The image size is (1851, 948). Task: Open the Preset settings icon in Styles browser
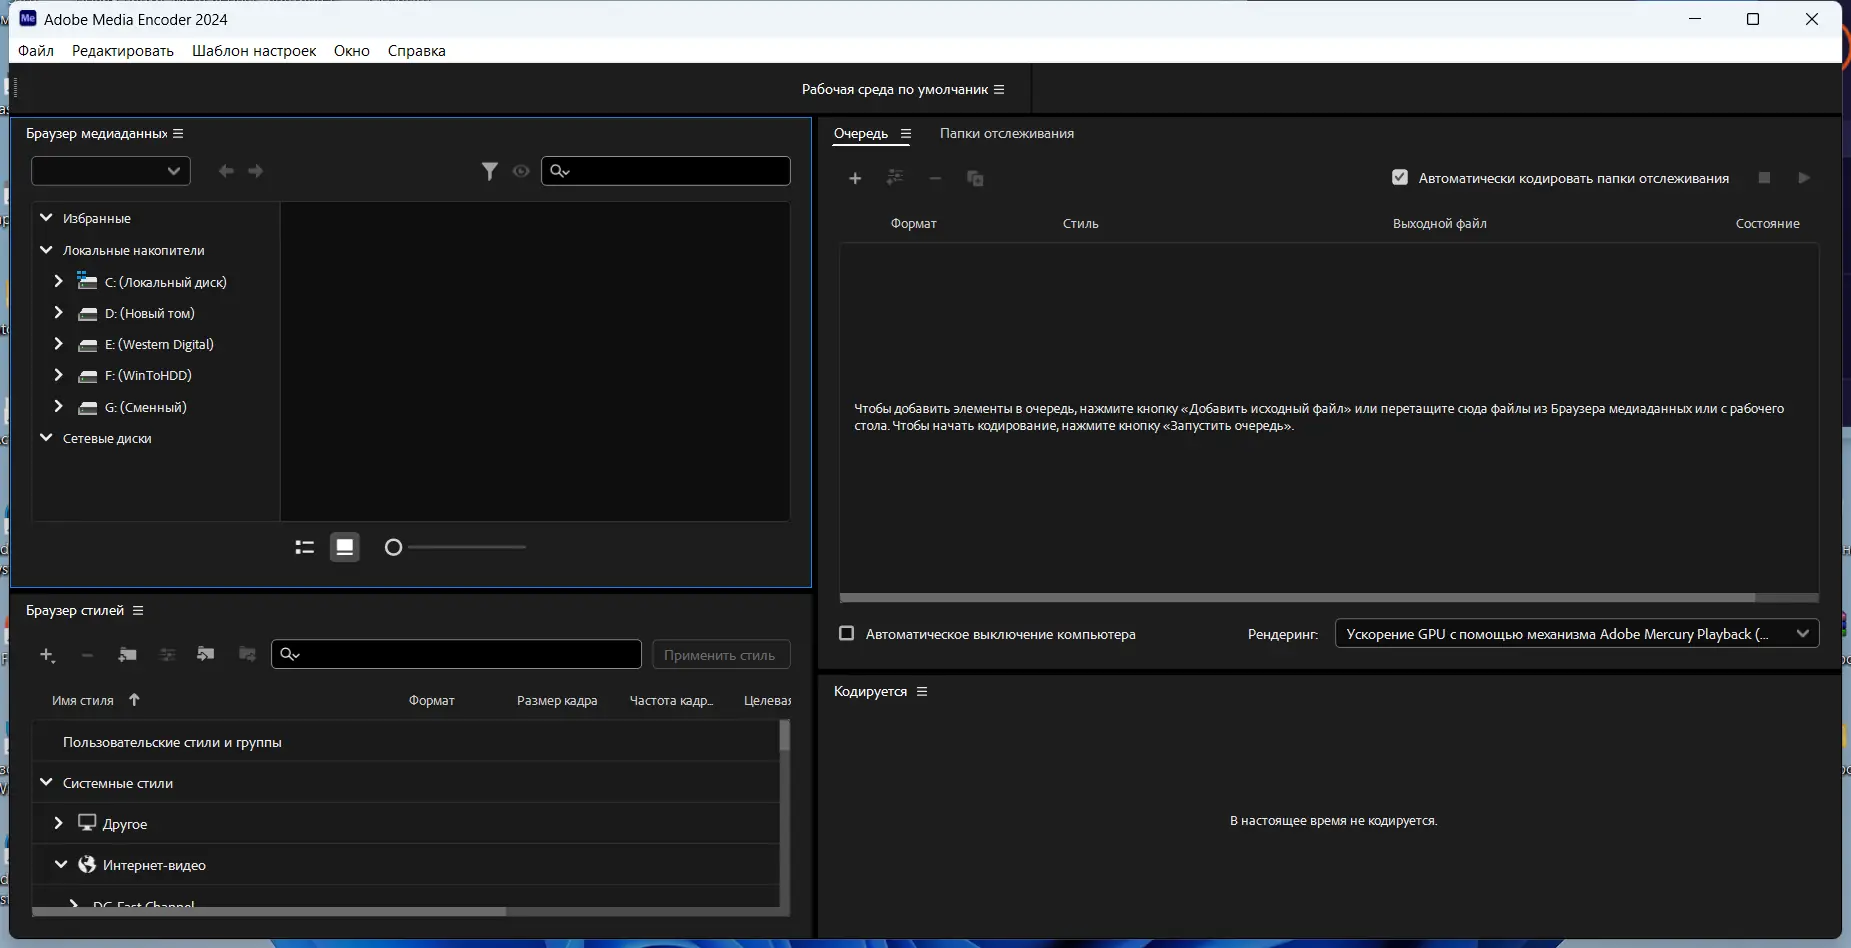(x=167, y=655)
